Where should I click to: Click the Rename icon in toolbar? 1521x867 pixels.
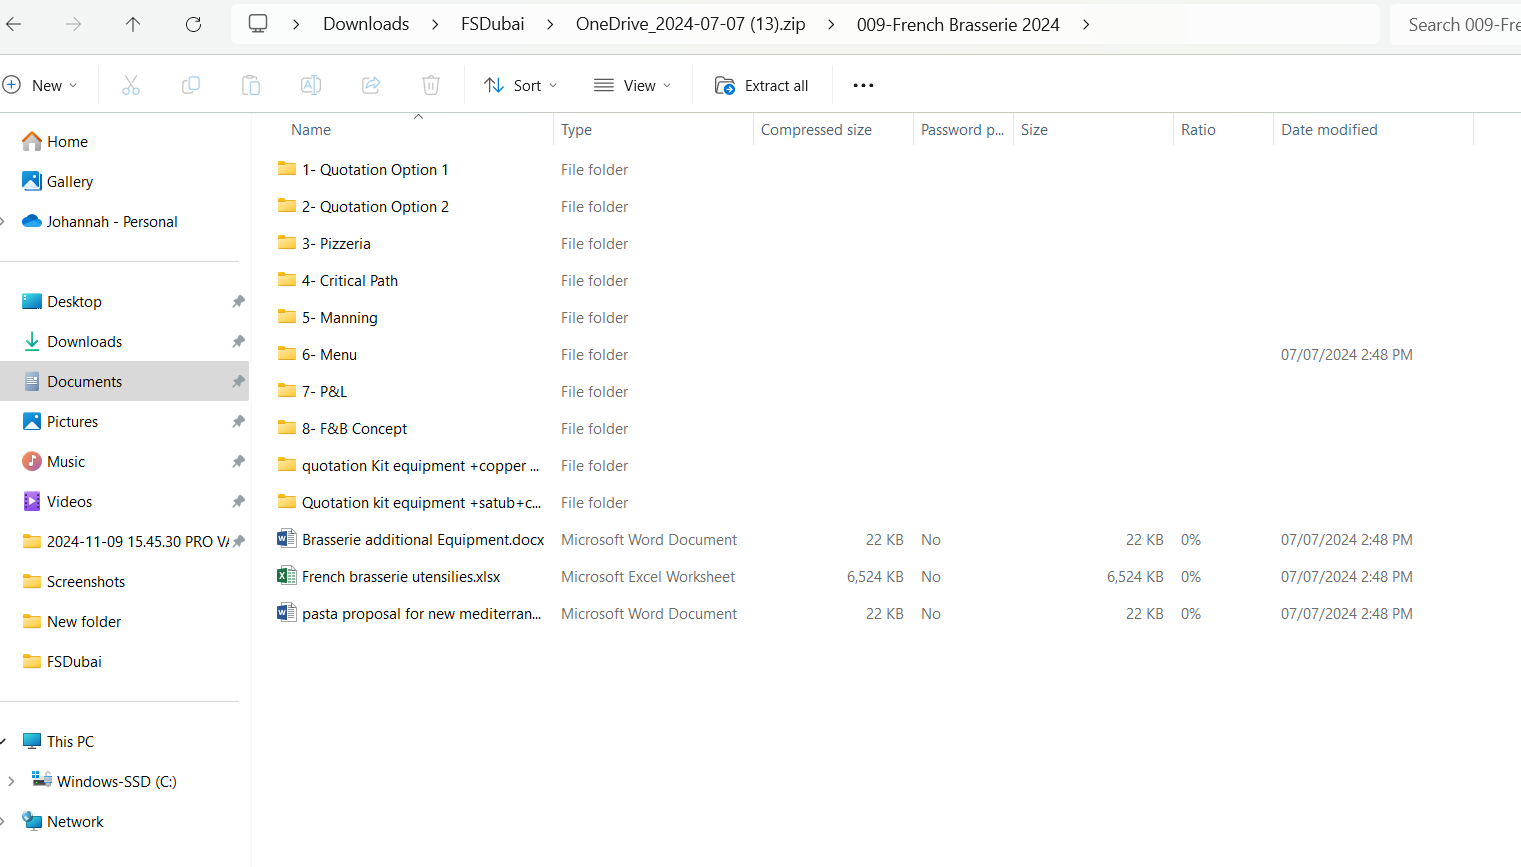311,86
